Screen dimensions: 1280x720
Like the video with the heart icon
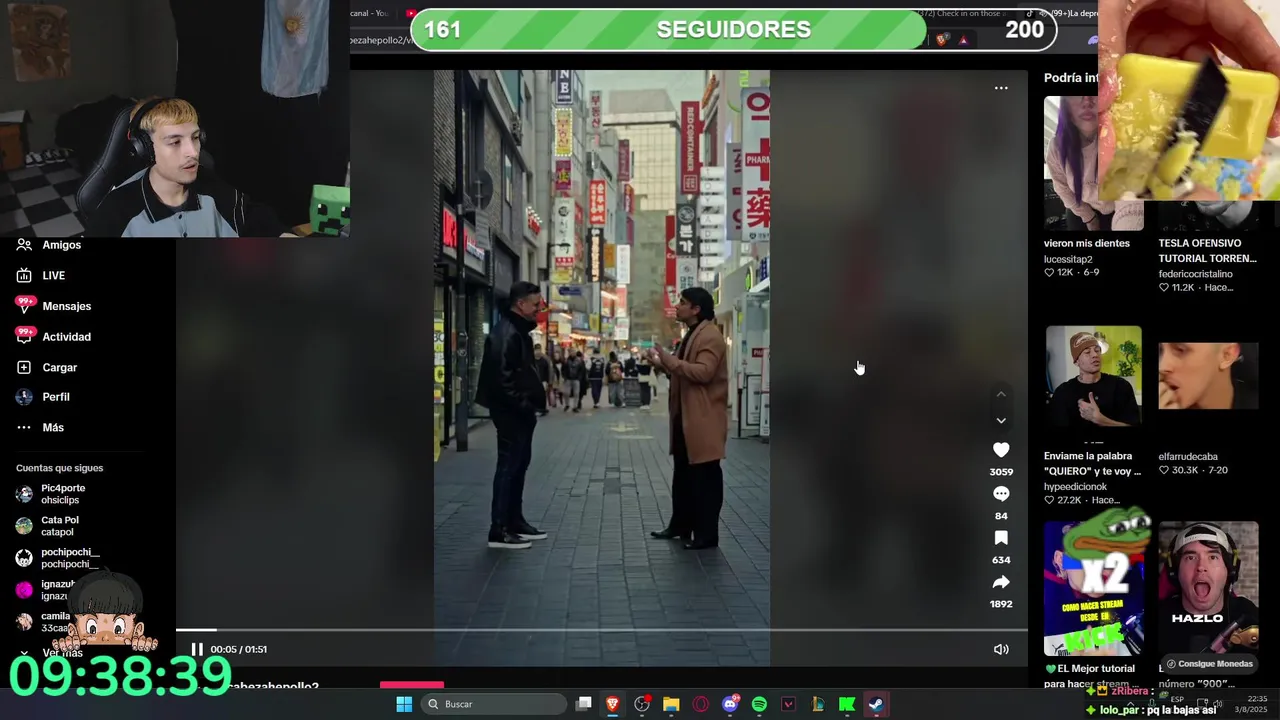click(x=1001, y=450)
